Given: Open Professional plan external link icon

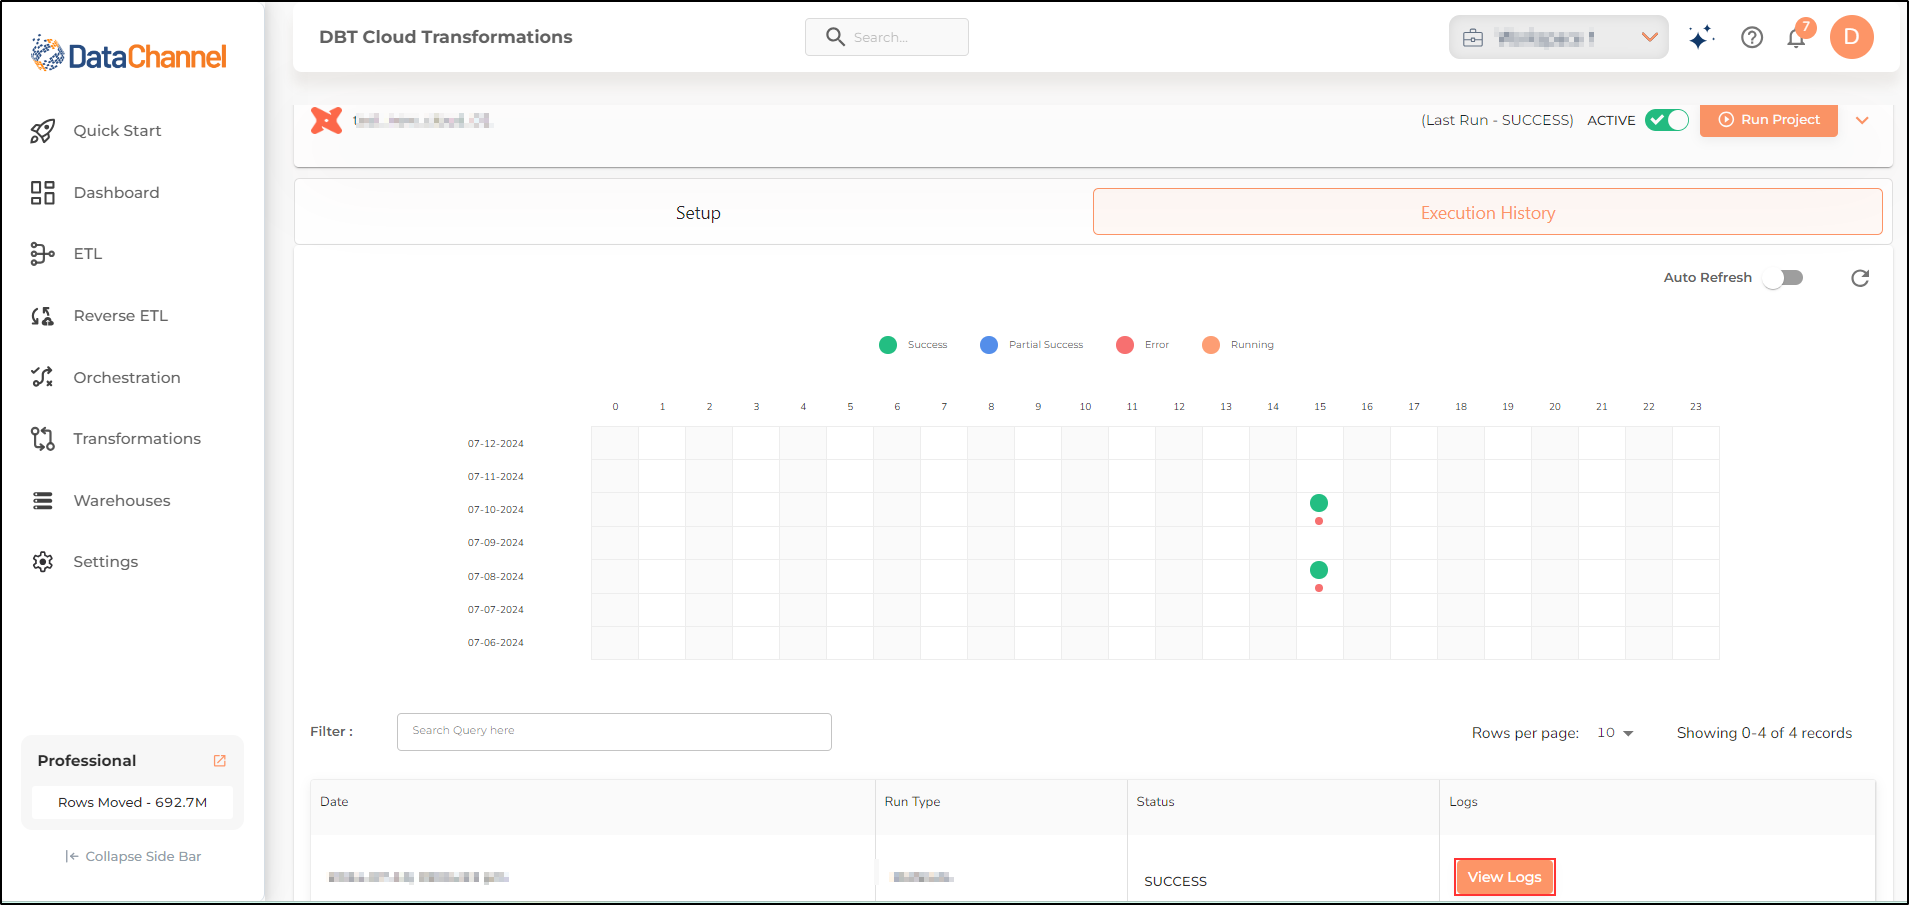Looking at the screenshot, I should click(x=220, y=761).
